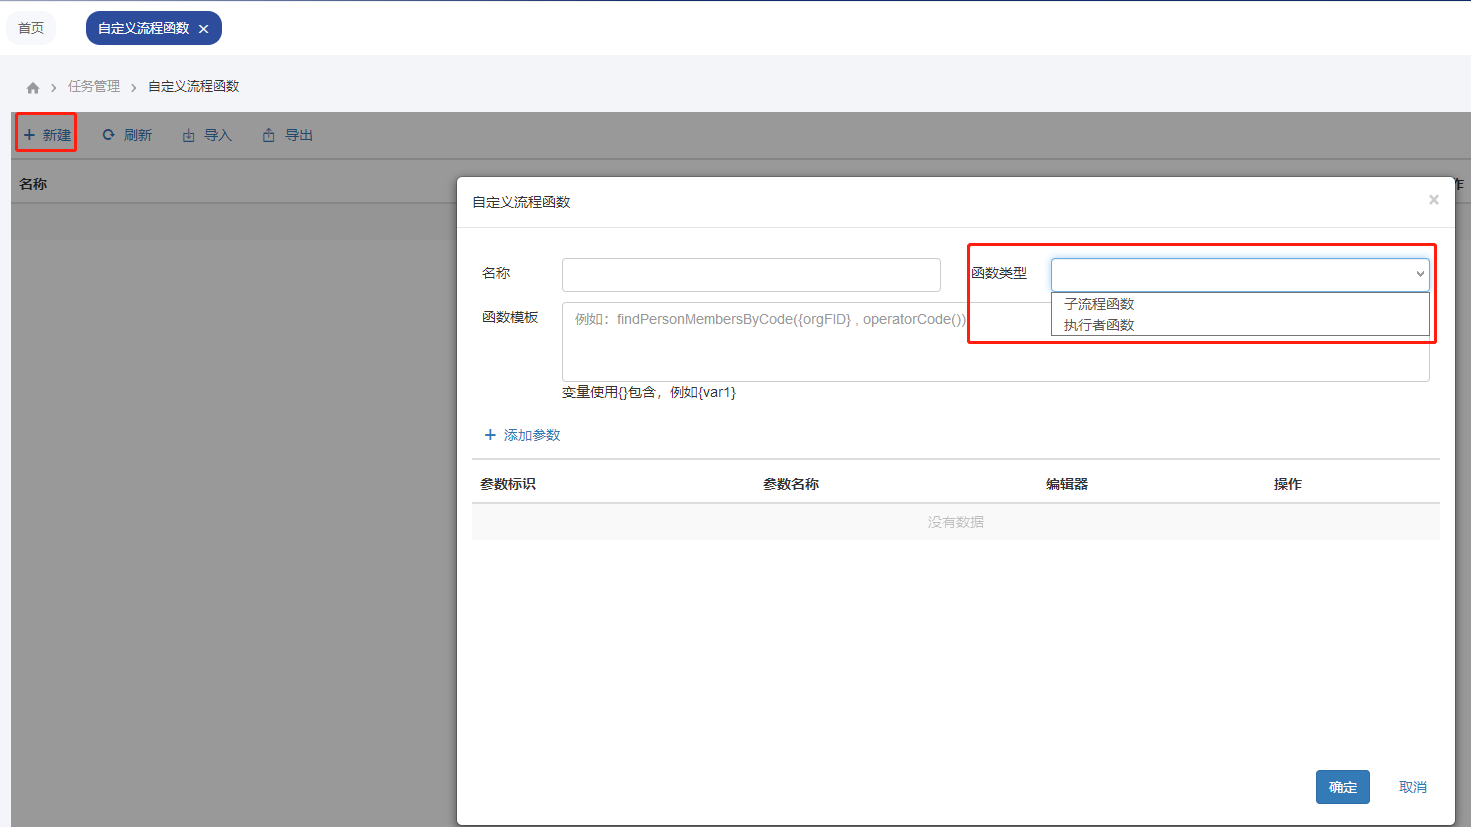Image resolution: width=1471 pixels, height=827 pixels.
Task: Open 任务管理 in the breadcrumb
Action: (94, 87)
